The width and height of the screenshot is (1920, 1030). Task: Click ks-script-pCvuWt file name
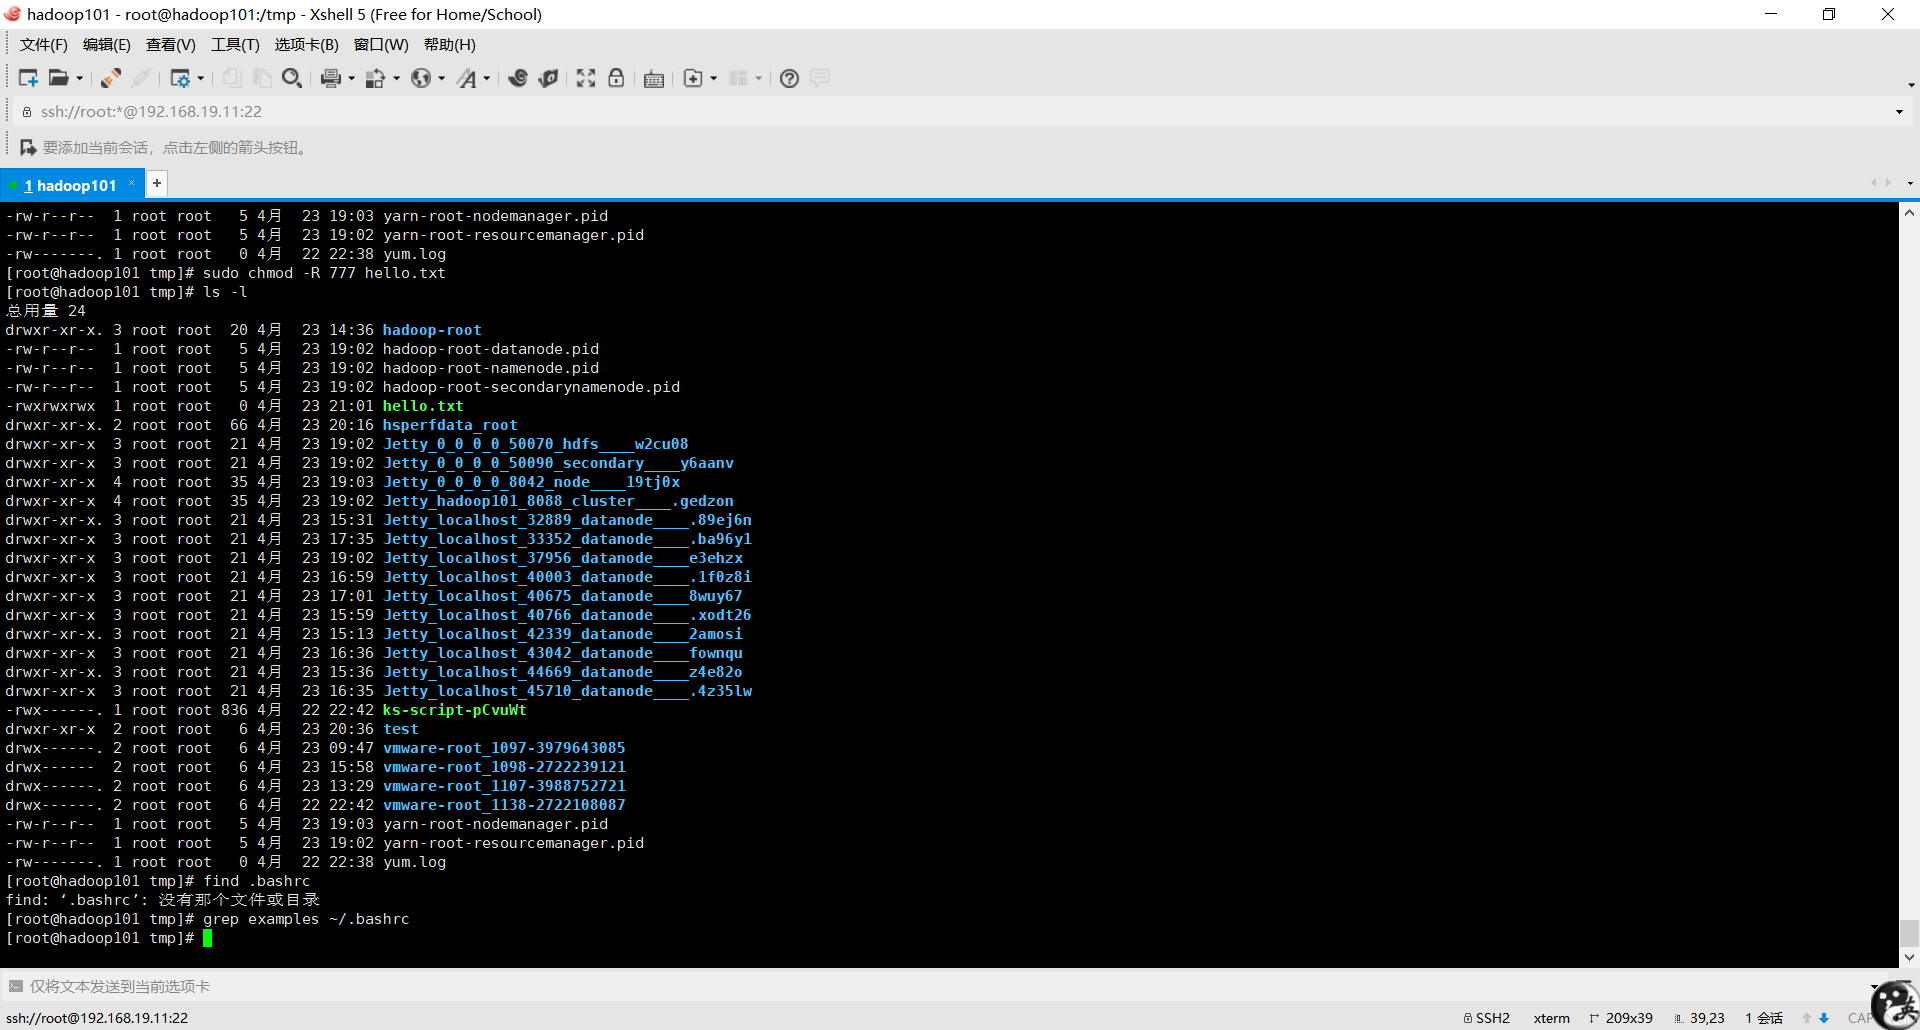coord(455,710)
